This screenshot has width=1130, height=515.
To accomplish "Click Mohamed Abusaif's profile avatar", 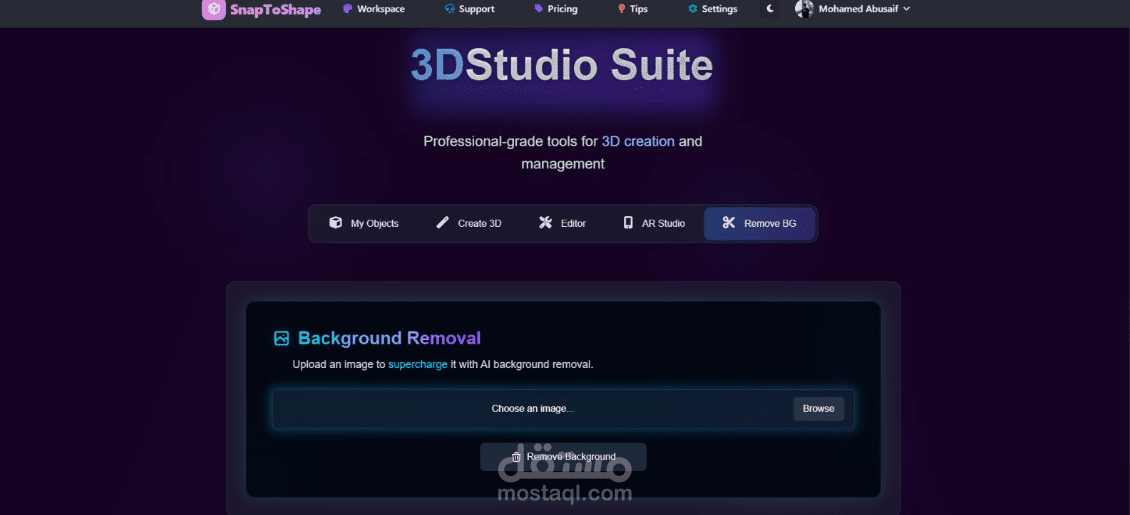I will [804, 9].
